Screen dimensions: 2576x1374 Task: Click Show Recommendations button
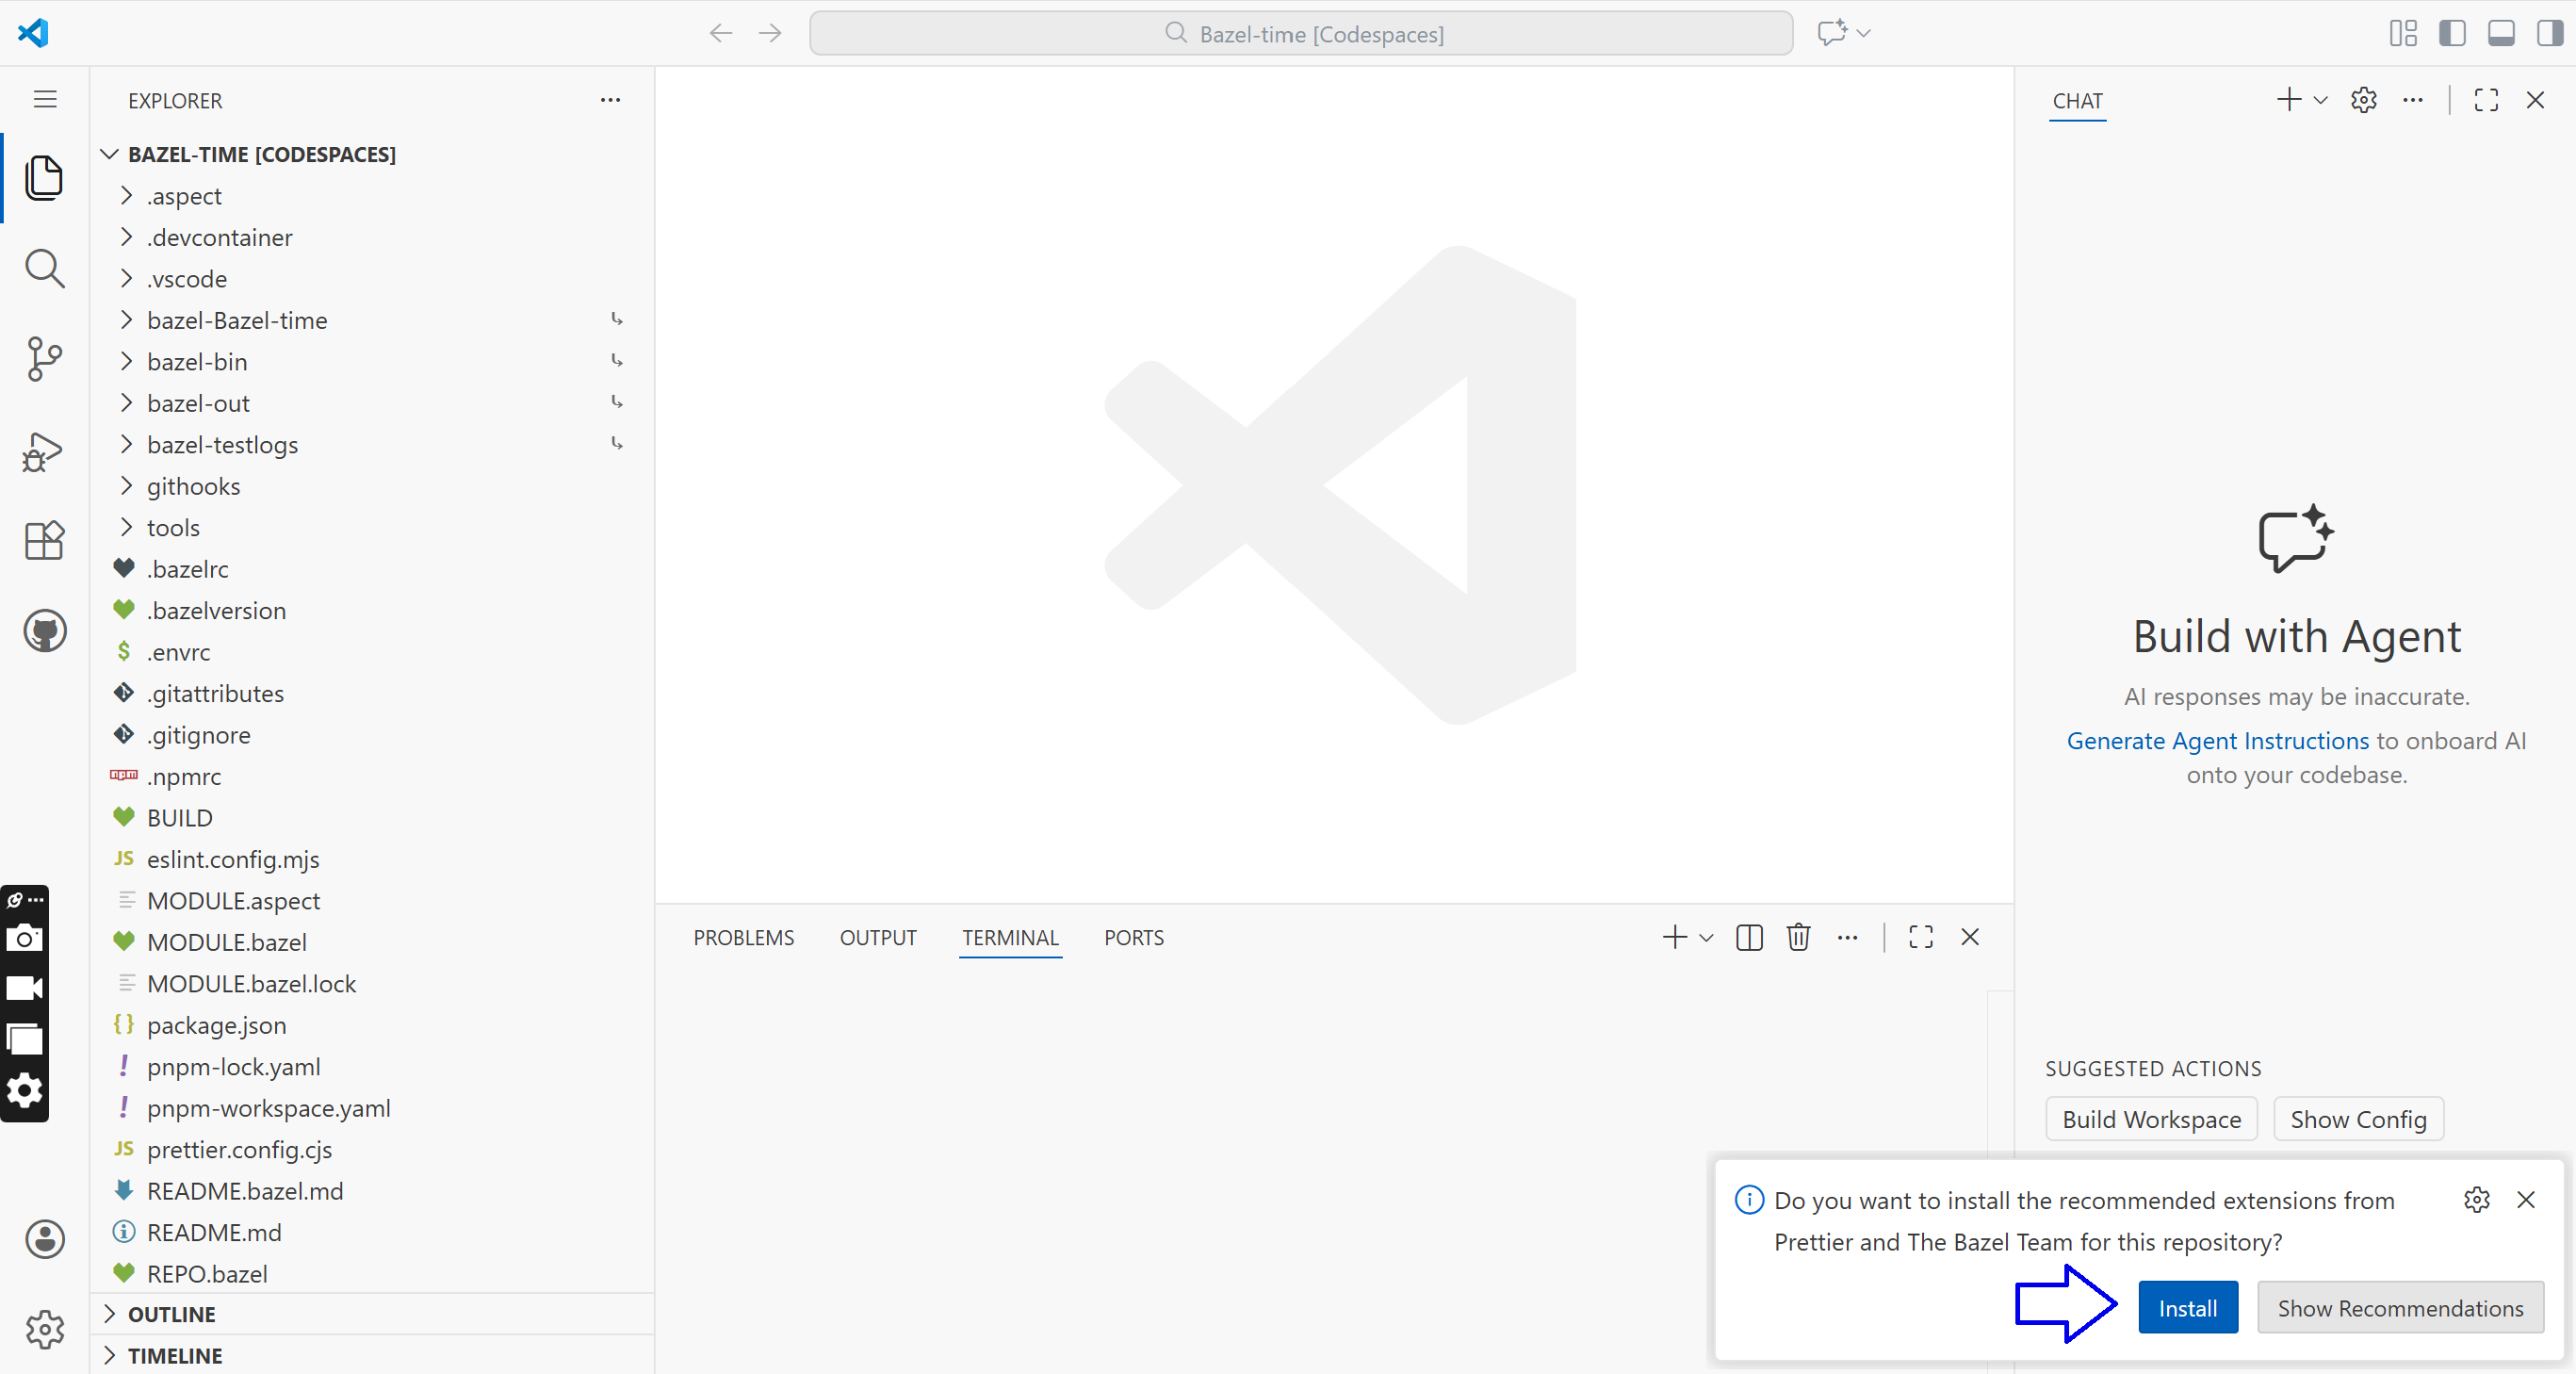click(2400, 1307)
